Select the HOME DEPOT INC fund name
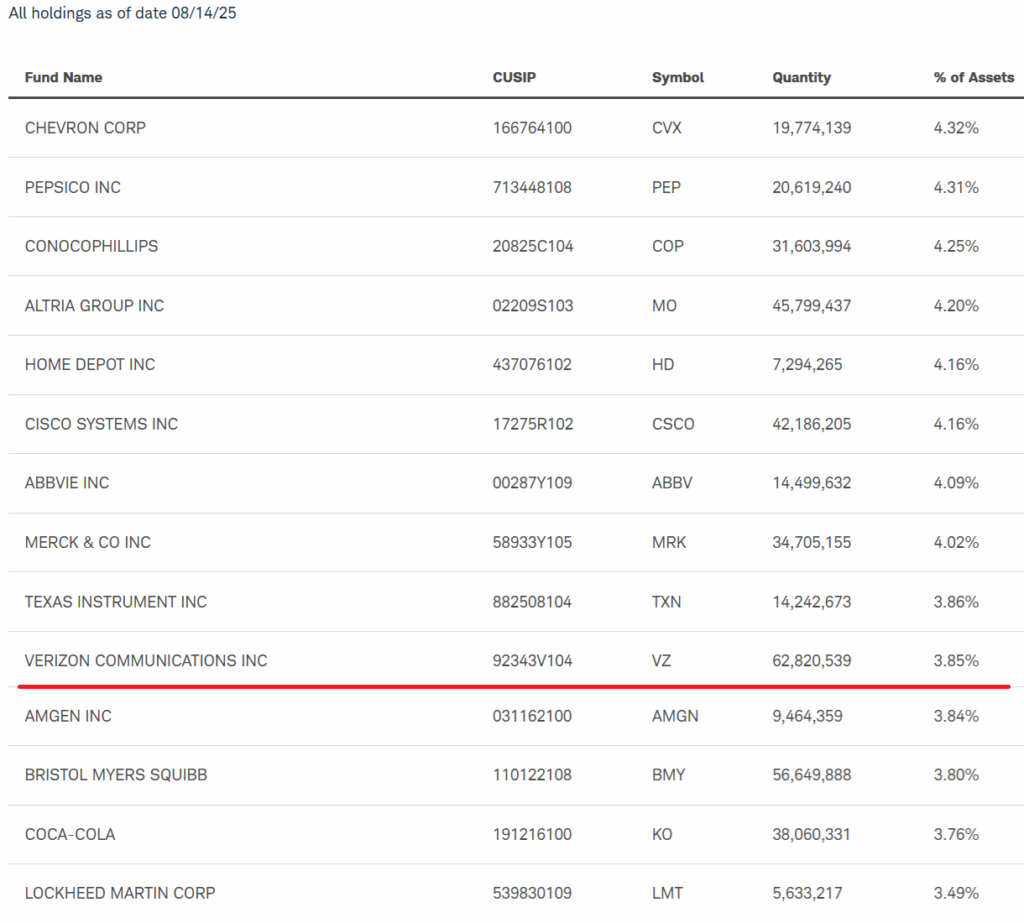Image resolution: width=1024 pixels, height=923 pixels. tap(90, 364)
